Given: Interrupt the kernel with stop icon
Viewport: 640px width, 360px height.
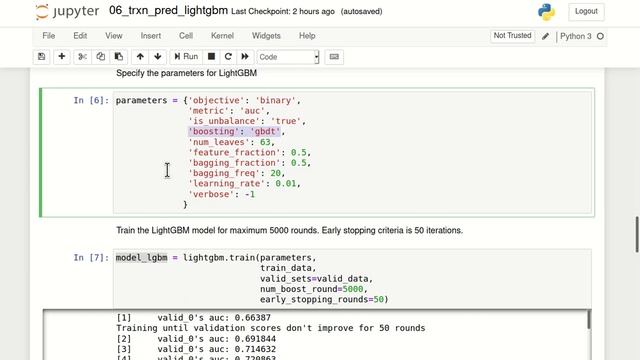Looking at the screenshot, I should click(x=211, y=57).
